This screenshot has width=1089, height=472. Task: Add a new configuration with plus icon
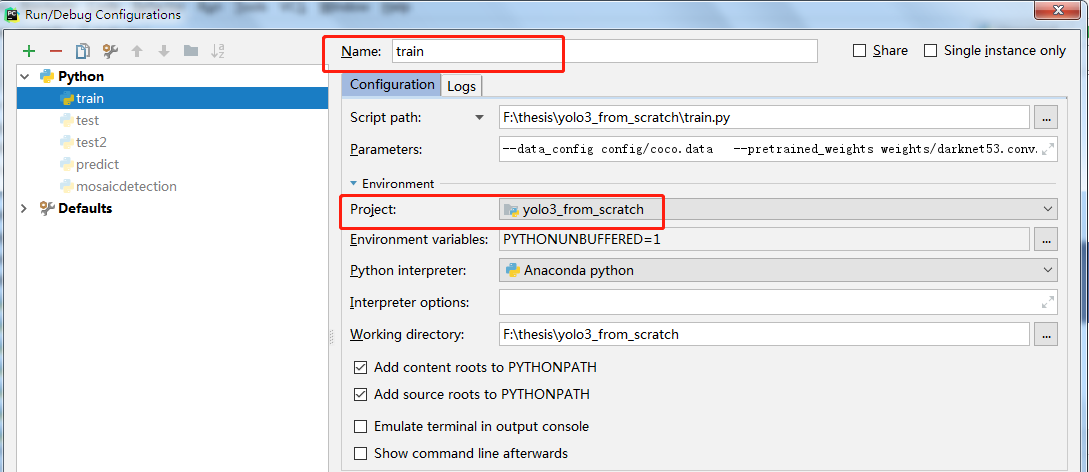28,51
